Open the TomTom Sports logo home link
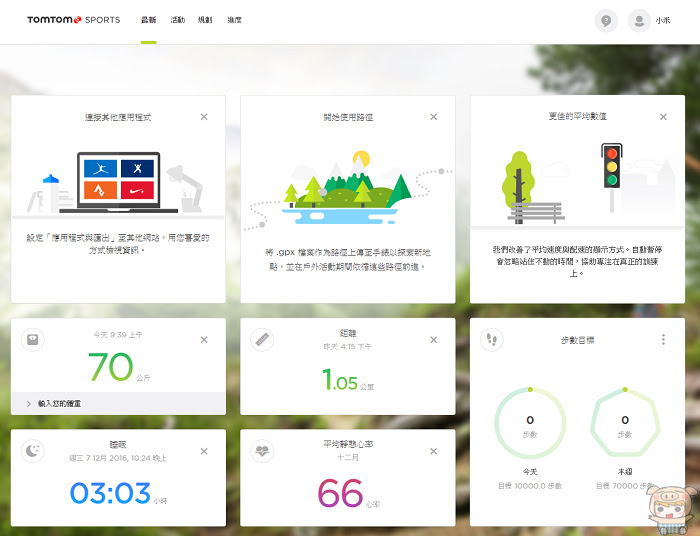The width and height of the screenshot is (700, 536). pyautogui.click(x=74, y=20)
